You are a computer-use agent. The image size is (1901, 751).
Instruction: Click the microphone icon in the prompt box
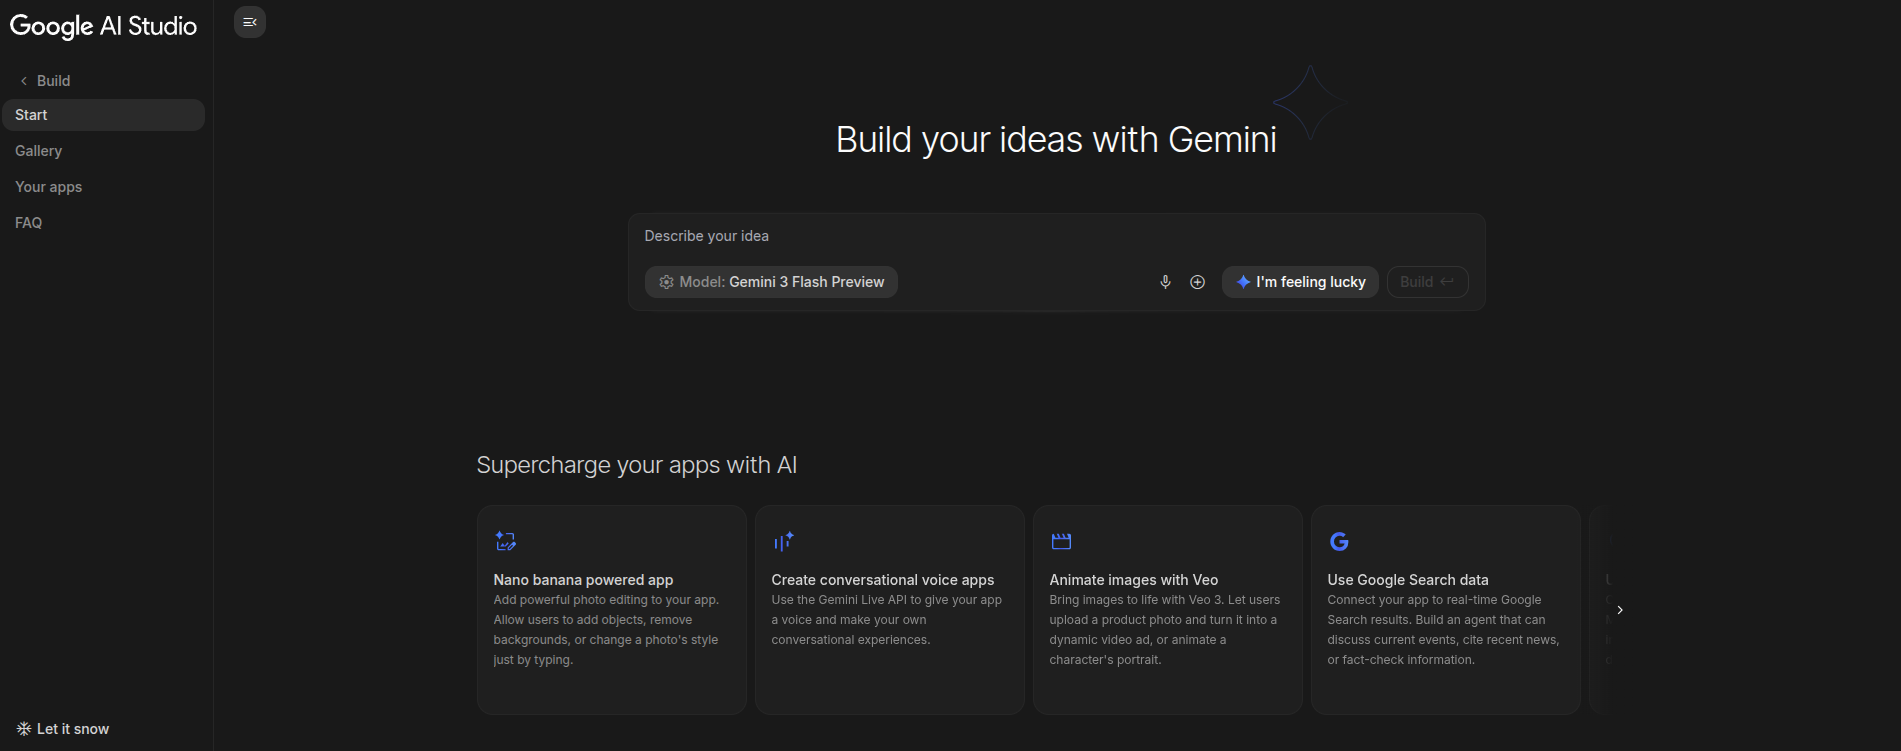coord(1165,282)
